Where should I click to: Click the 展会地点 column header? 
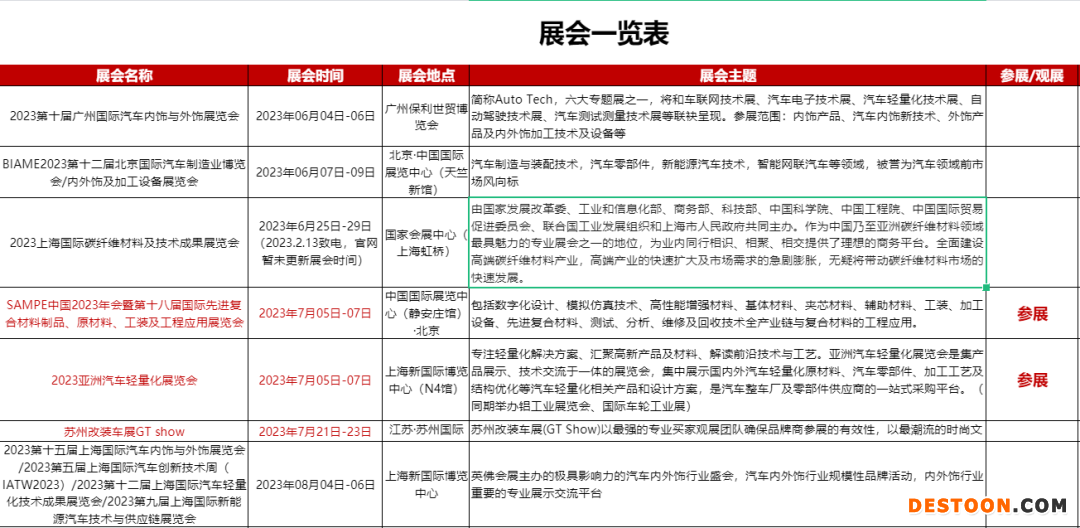pos(426,76)
